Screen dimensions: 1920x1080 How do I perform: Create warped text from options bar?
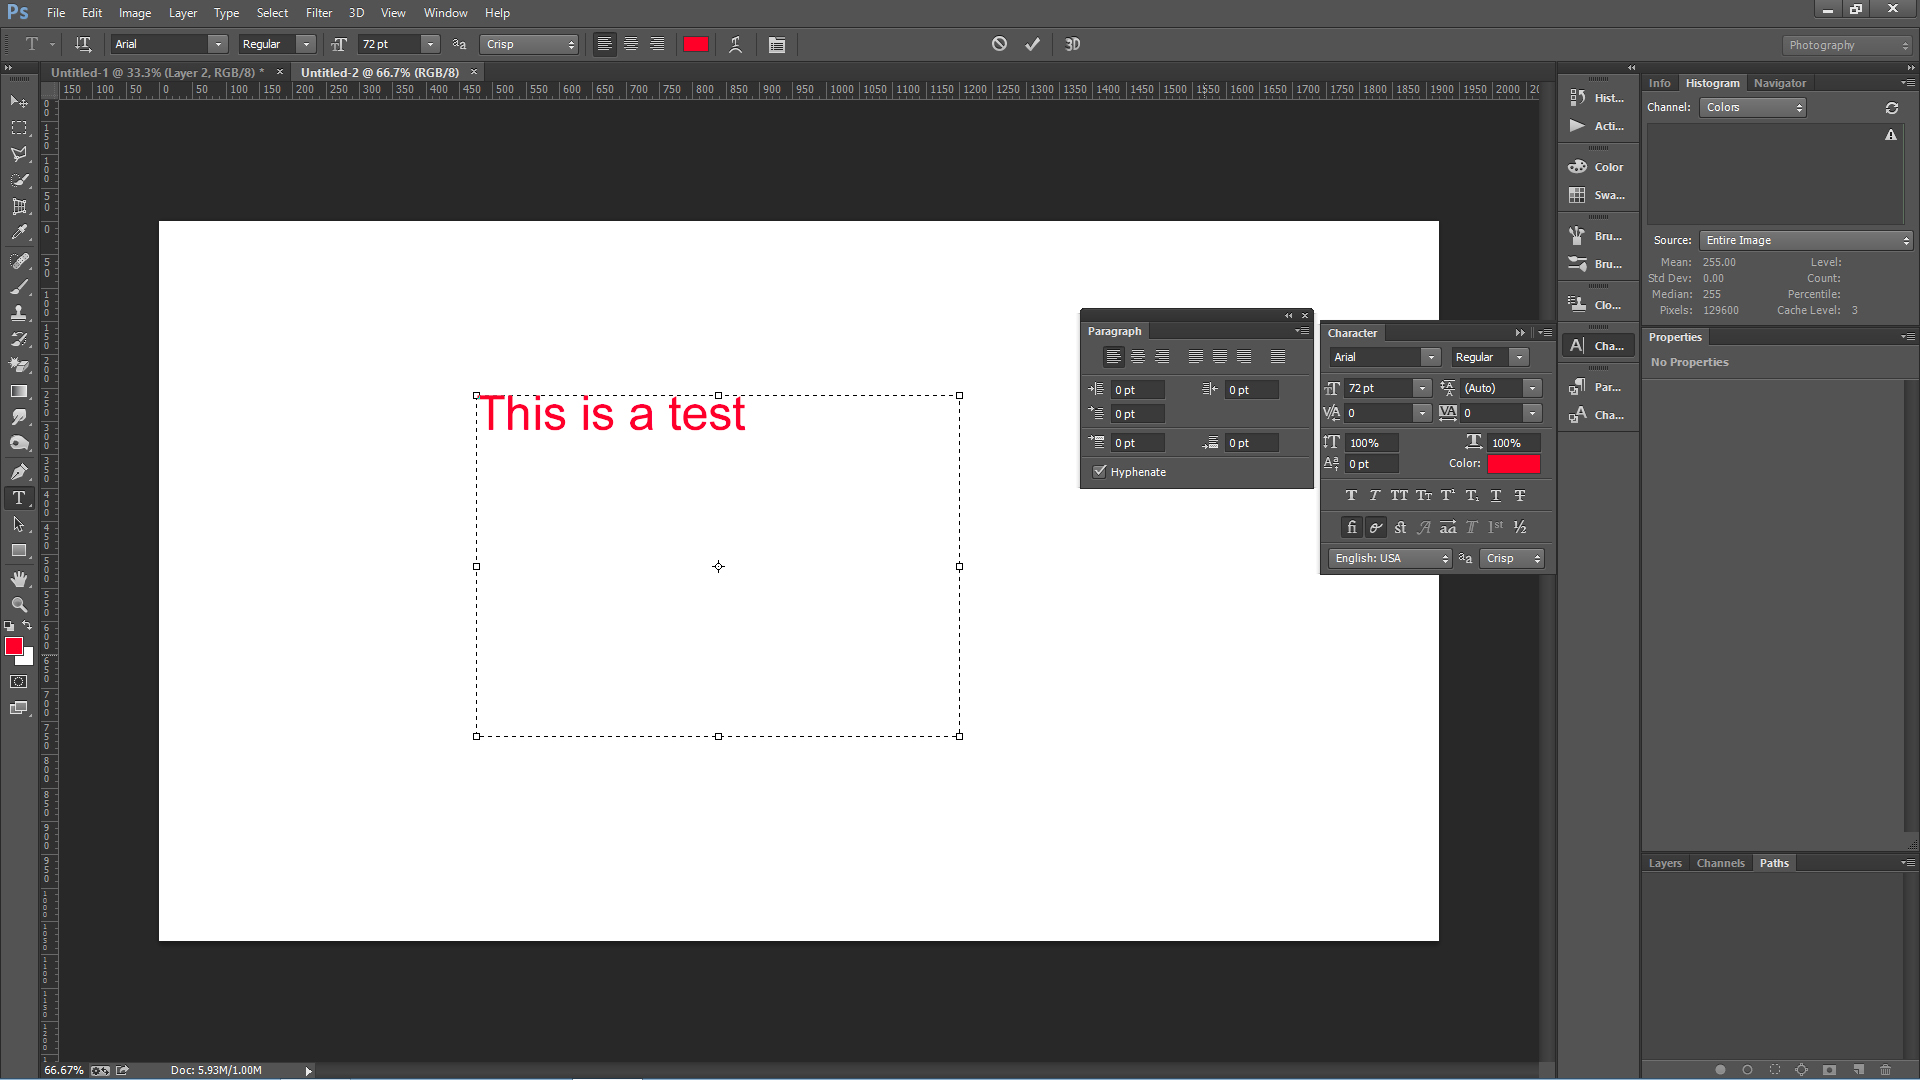click(735, 44)
